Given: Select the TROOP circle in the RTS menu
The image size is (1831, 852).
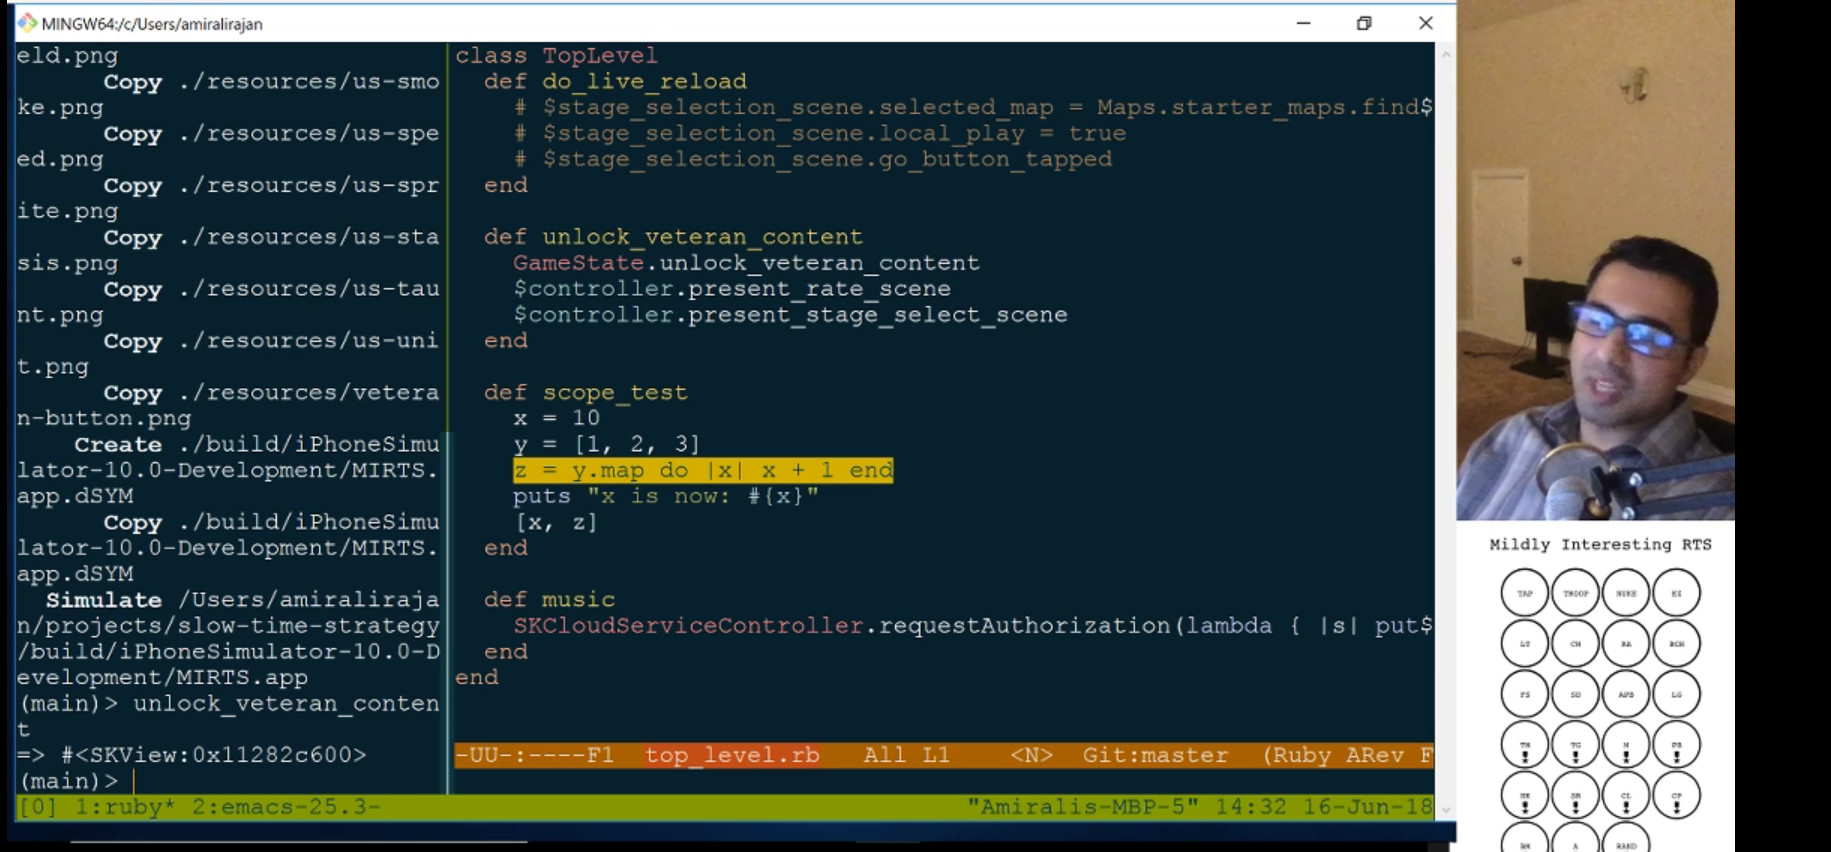Looking at the screenshot, I should [x=1575, y=593].
